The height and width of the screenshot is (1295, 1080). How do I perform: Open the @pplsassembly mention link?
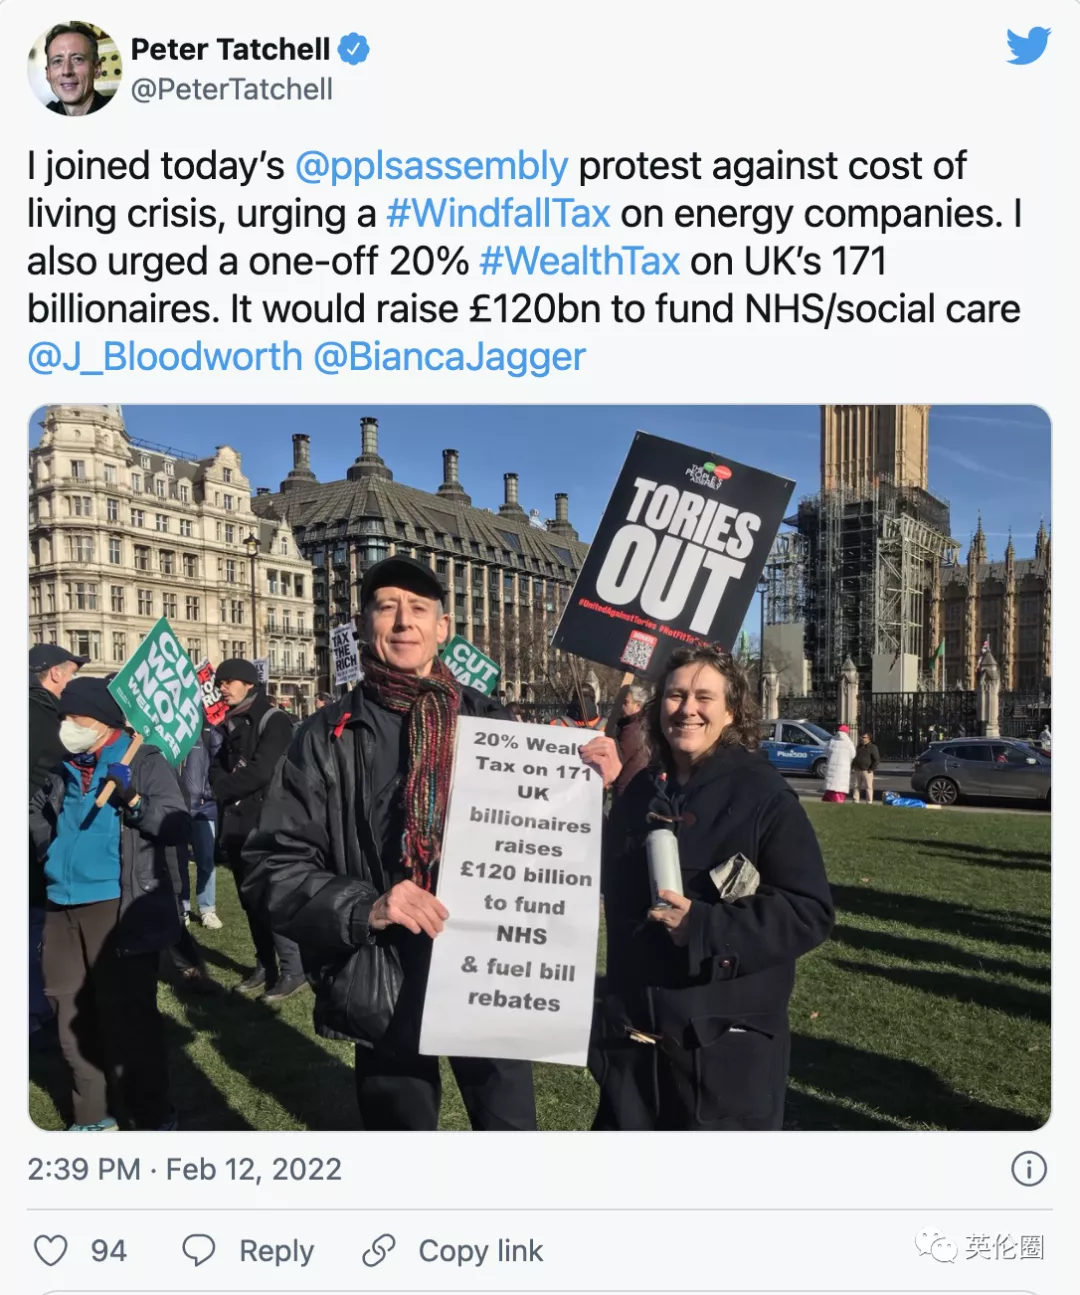pos(431,166)
